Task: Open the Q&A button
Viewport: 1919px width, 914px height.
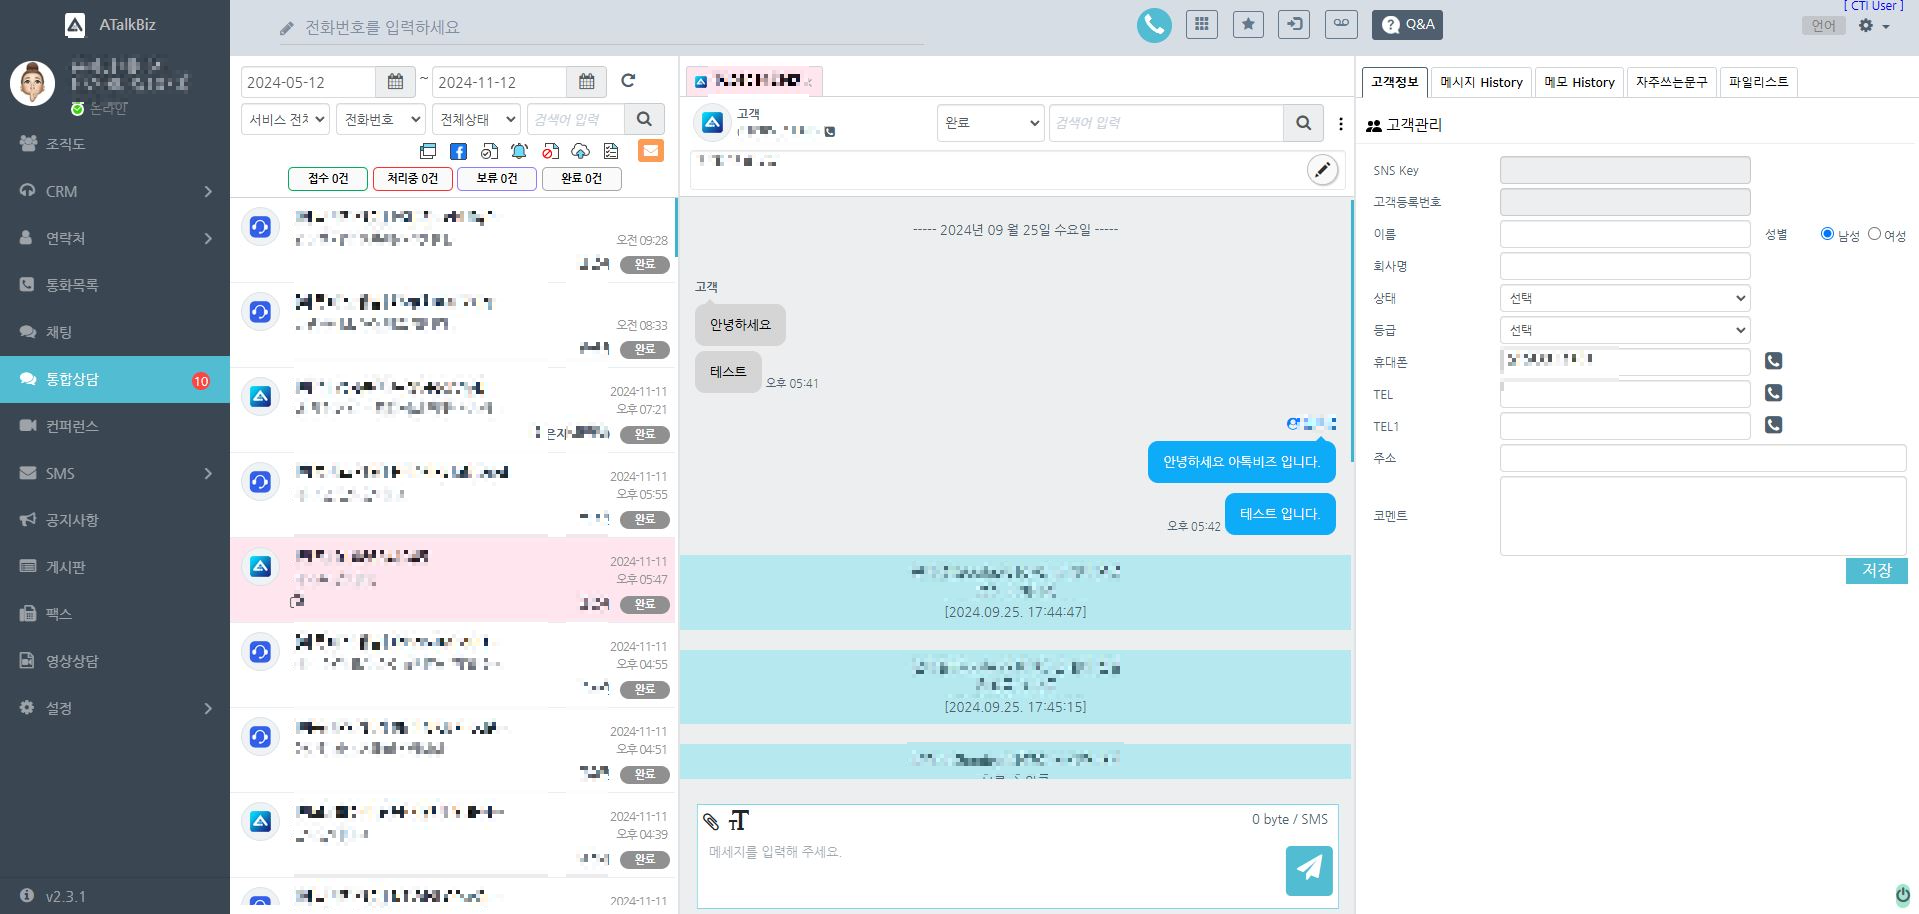Action: tap(1408, 25)
